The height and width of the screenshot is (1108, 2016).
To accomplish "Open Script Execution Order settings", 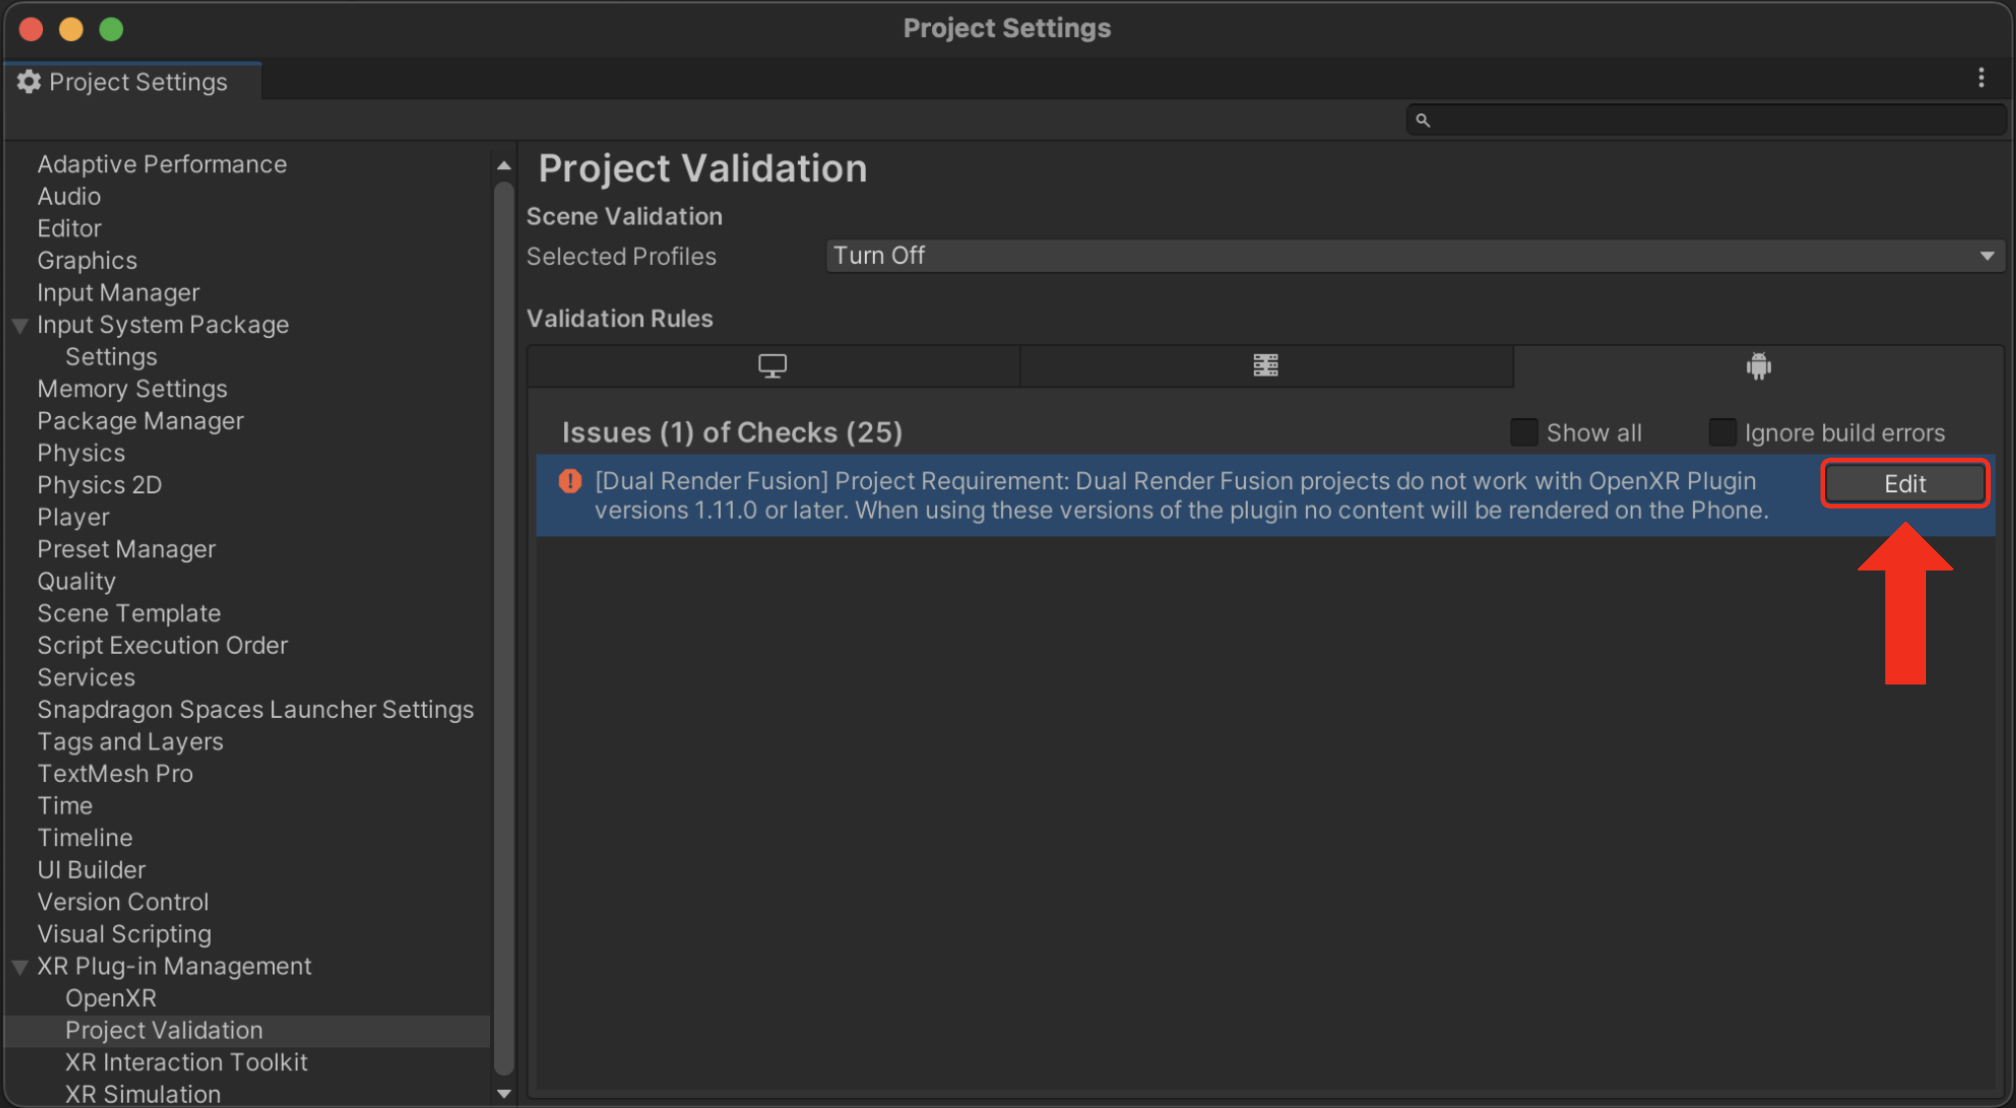I will tap(162, 645).
